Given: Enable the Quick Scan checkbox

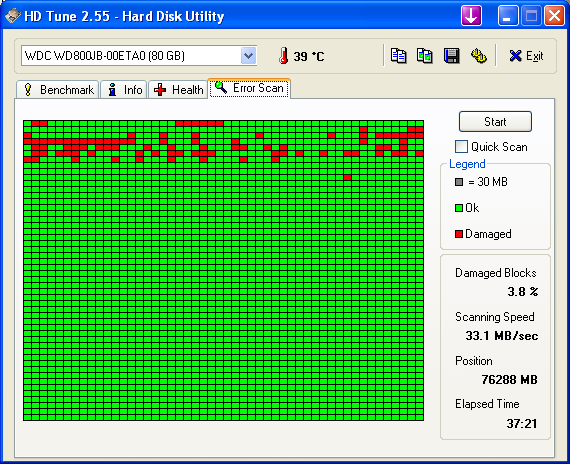Looking at the screenshot, I should click(461, 147).
